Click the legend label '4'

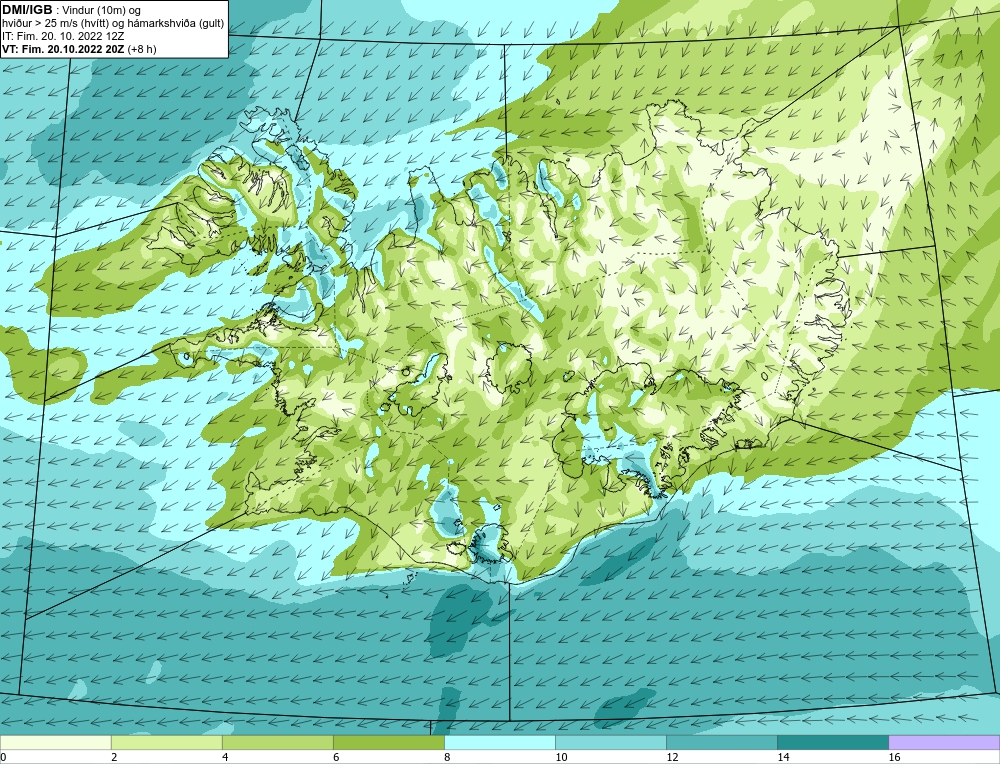pos(225,757)
